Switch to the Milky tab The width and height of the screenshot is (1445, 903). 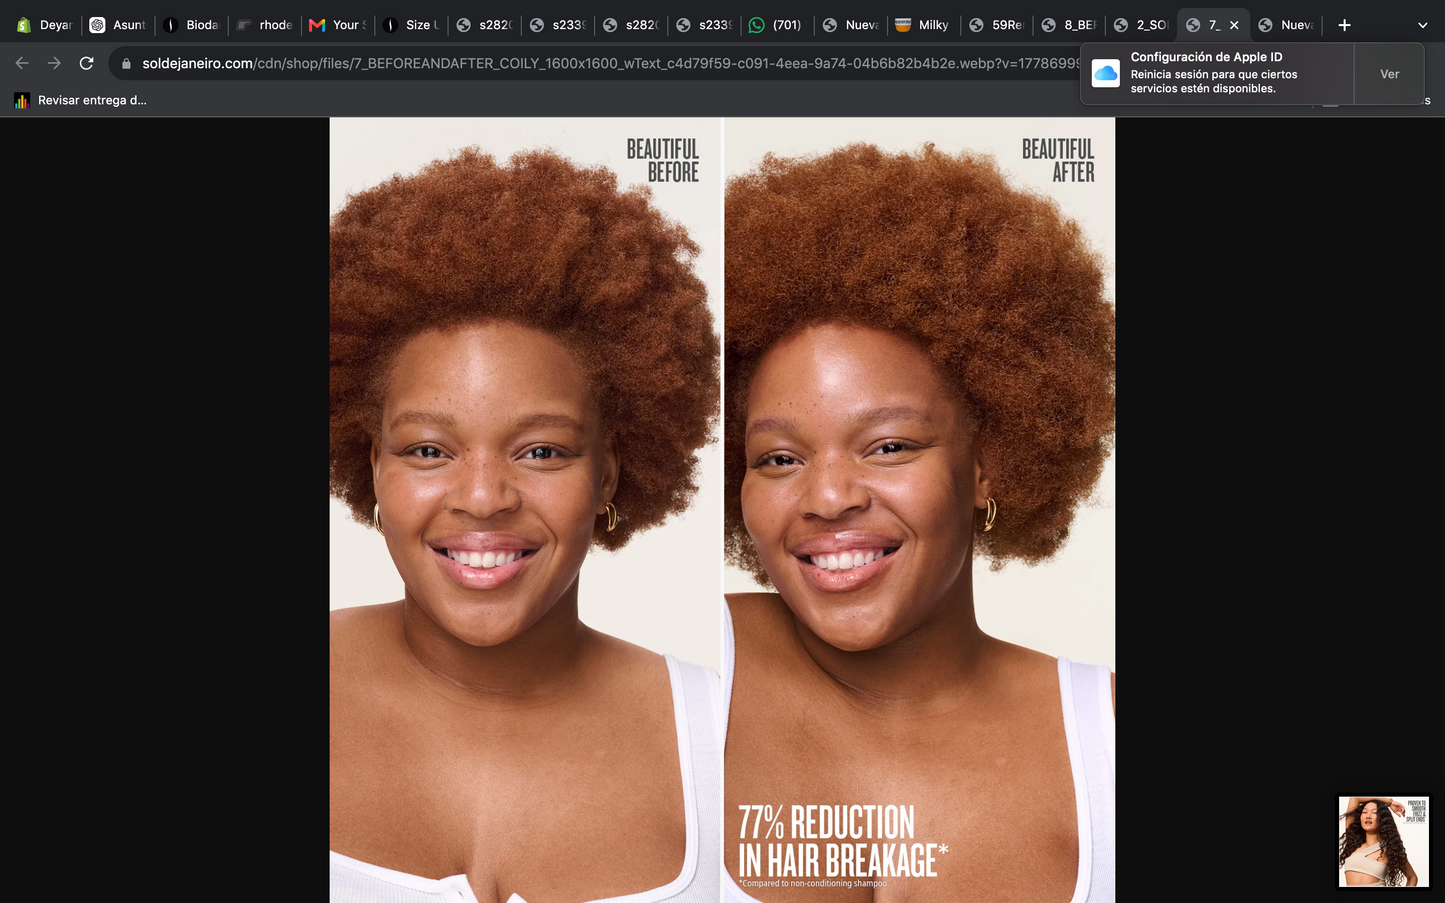point(923,25)
